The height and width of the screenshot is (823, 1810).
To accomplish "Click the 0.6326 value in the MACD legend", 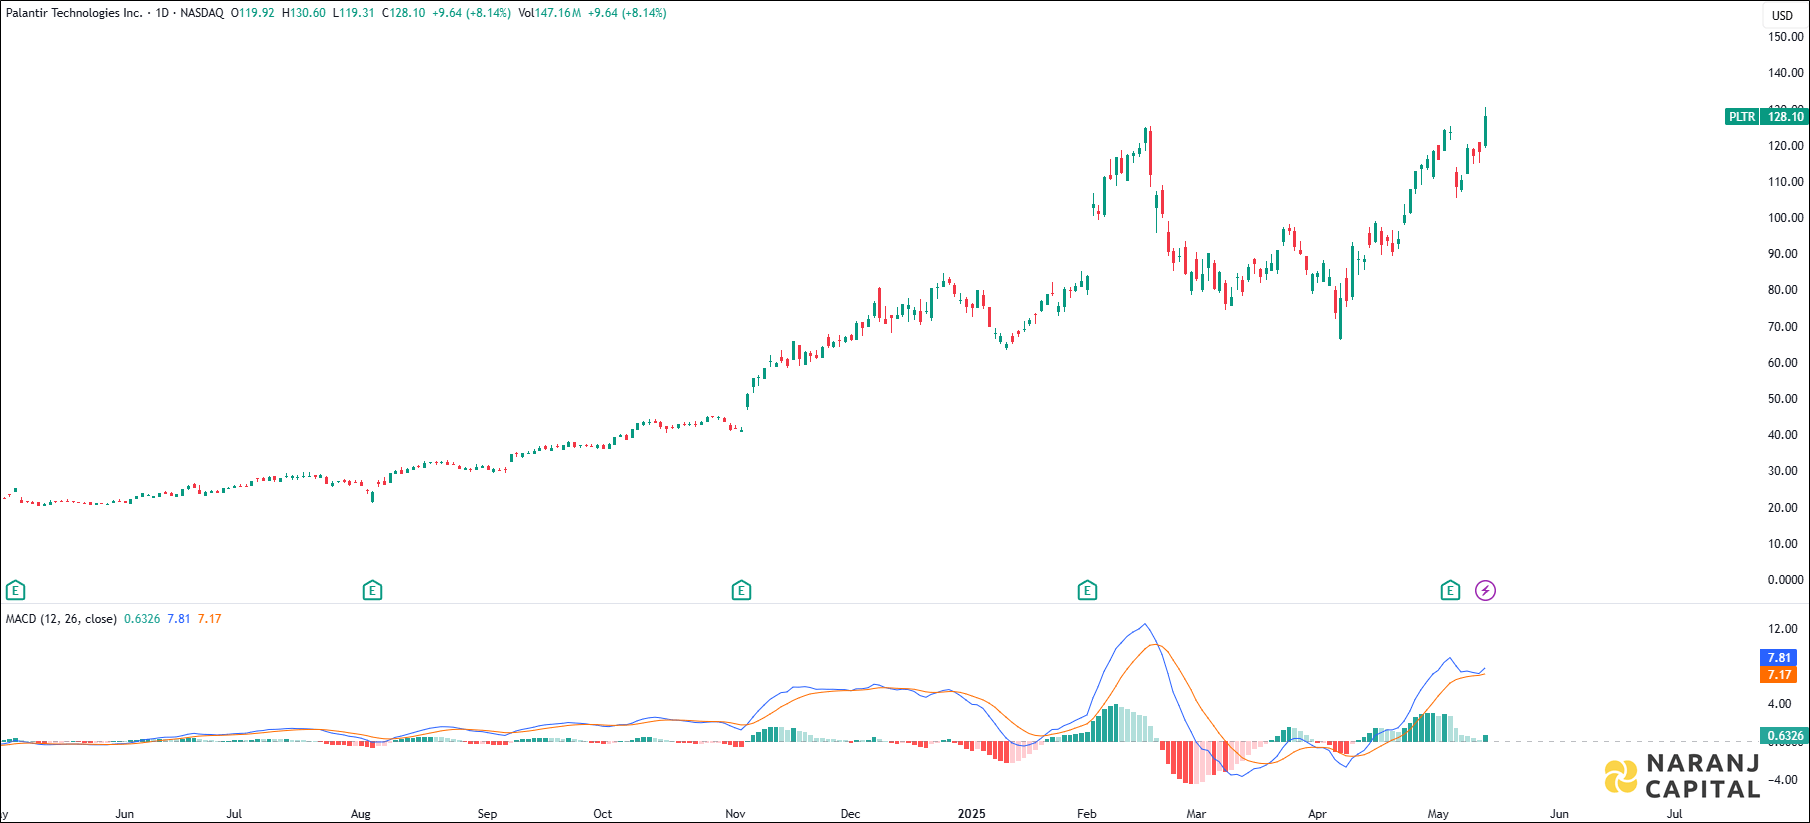I will pyautogui.click(x=142, y=619).
